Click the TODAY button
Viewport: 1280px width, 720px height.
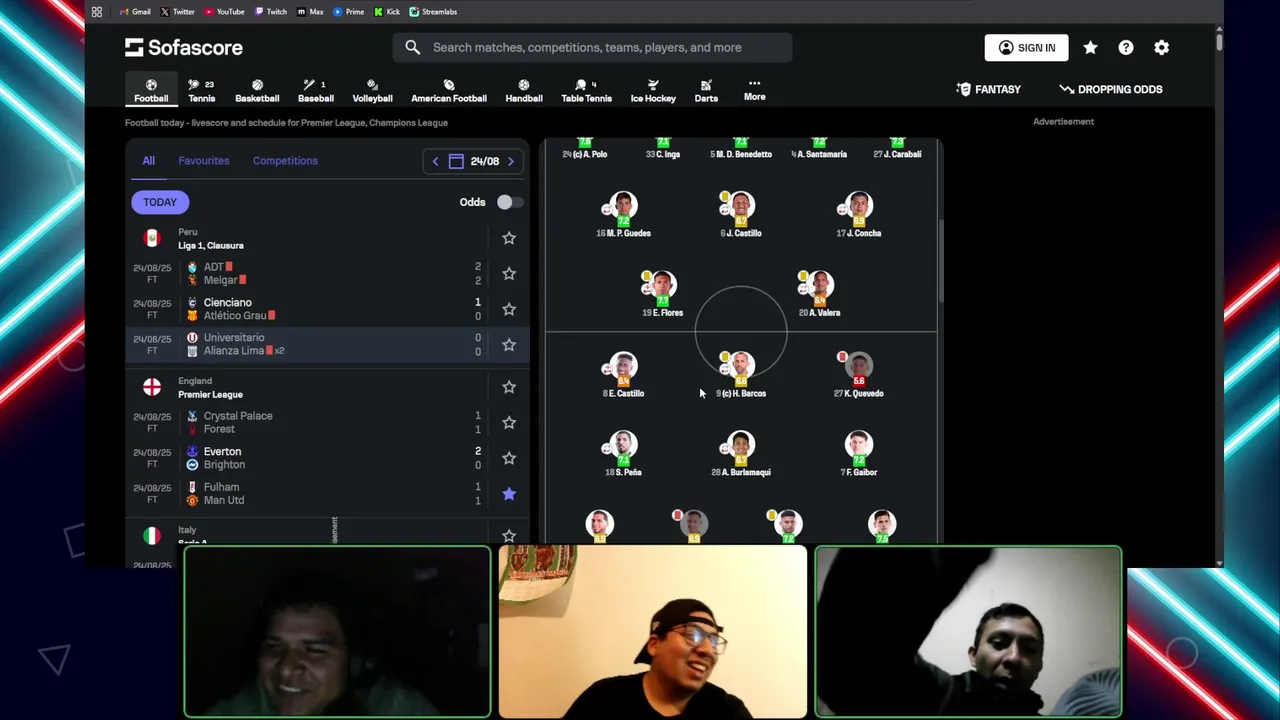tap(159, 202)
